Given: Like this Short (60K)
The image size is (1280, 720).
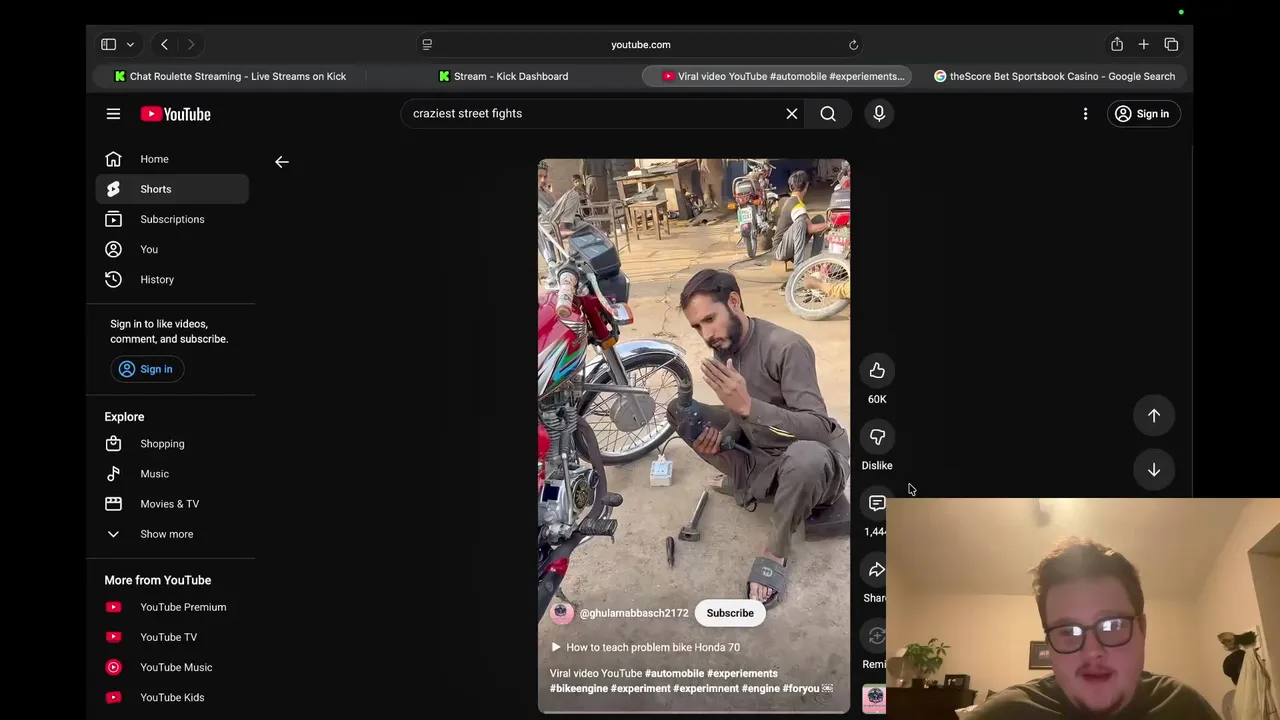Looking at the screenshot, I should tap(877, 371).
